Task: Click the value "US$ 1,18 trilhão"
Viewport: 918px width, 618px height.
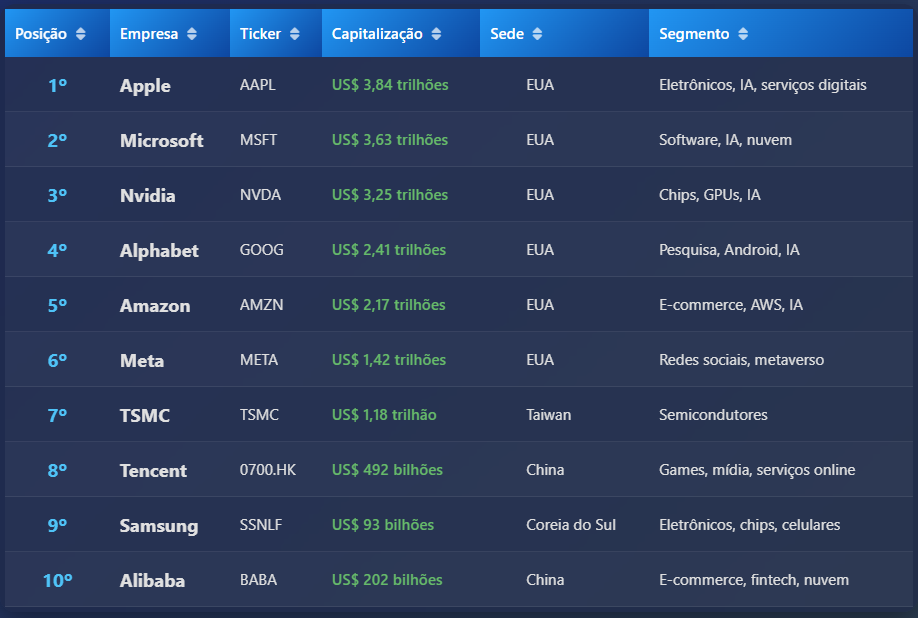Action: click(x=384, y=415)
